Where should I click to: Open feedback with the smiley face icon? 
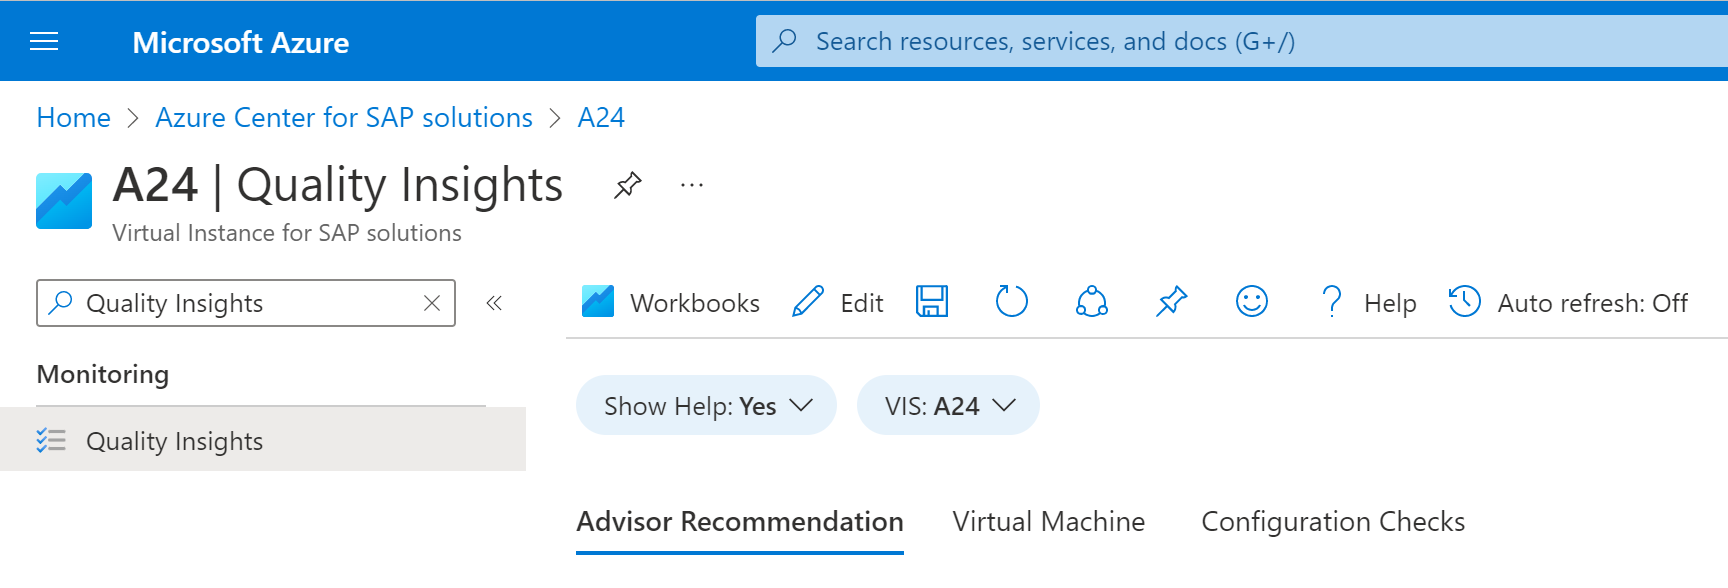tap(1251, 302)
